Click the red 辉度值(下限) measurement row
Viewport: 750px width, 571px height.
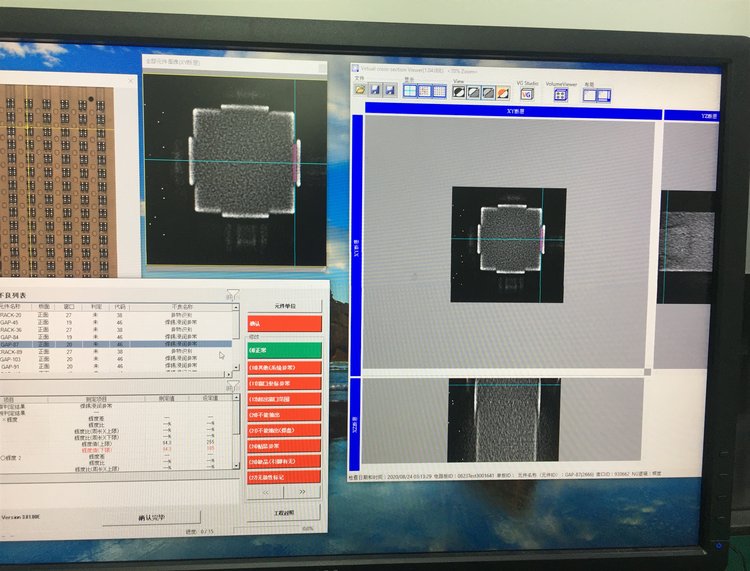pyautogui.click(x=116, y=450)
